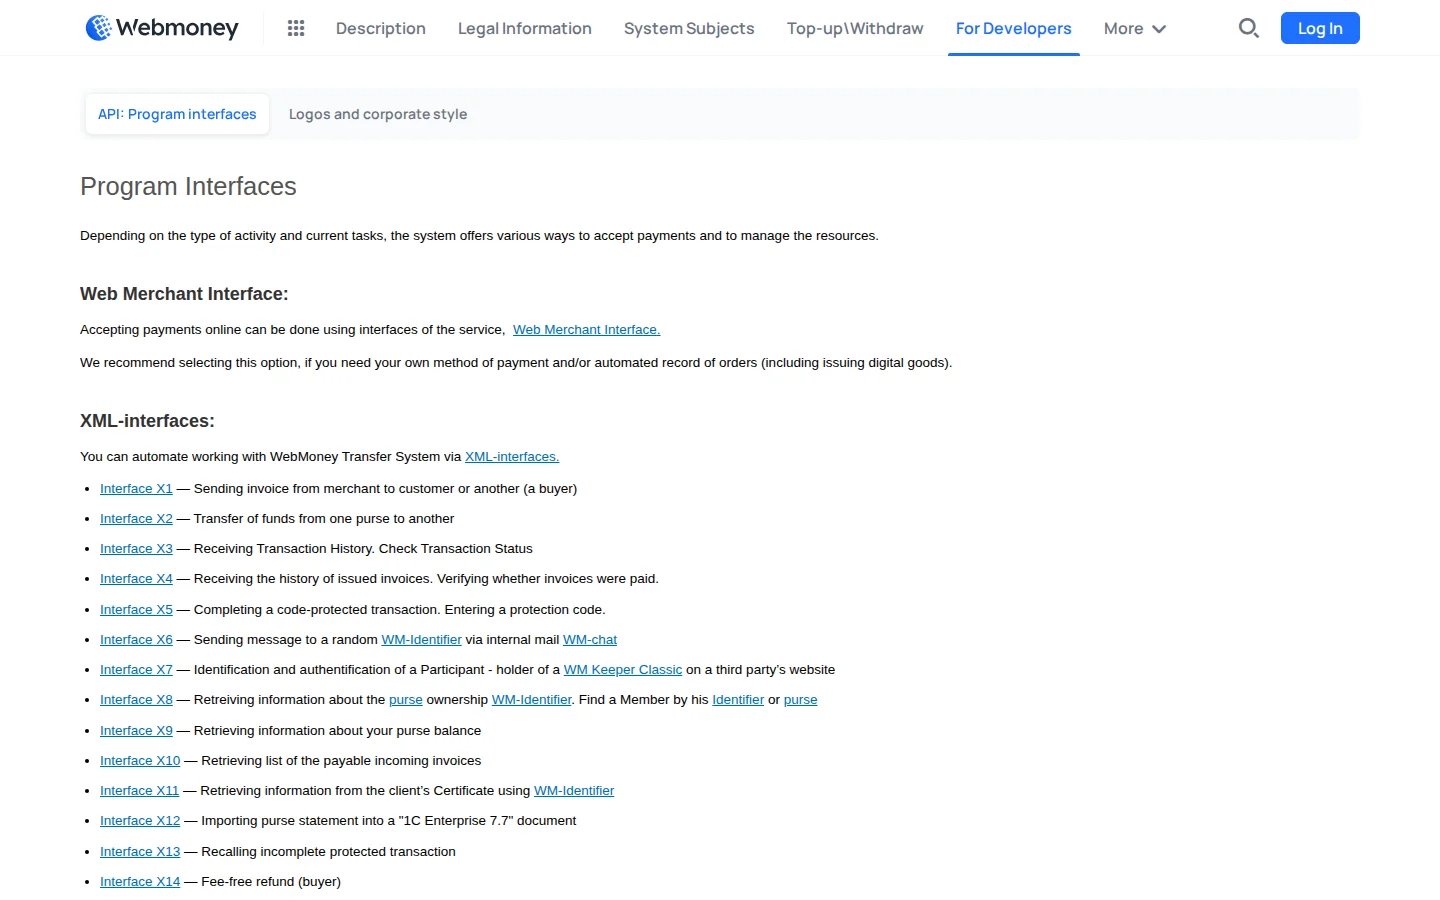Open the Interface X10 link

140,761
